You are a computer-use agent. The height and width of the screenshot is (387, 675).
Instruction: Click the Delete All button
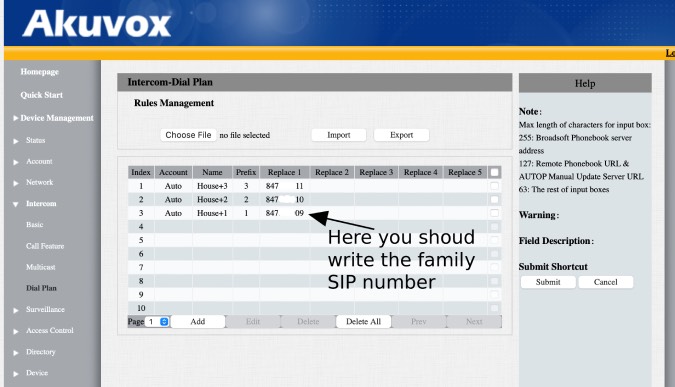pyautogui.click(x=363, y=322)
